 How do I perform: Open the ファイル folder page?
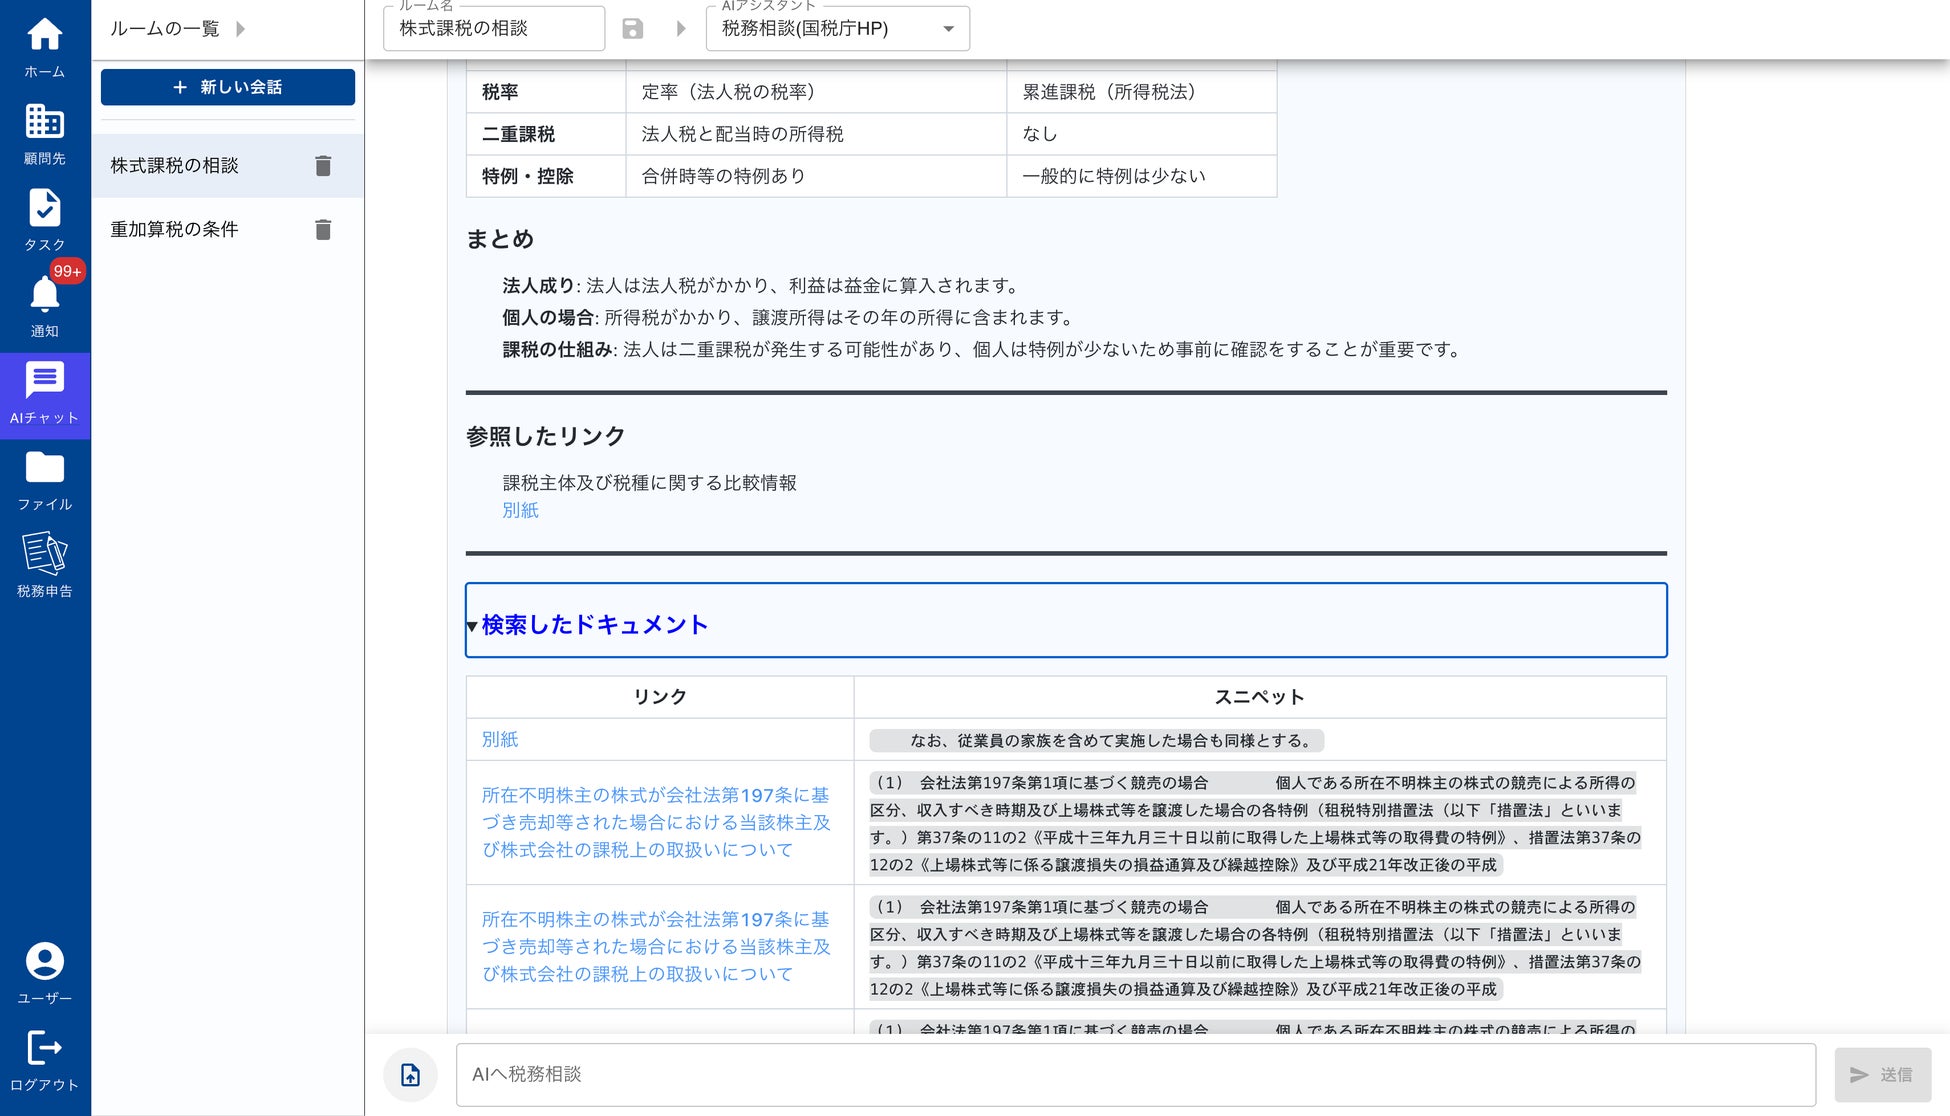tap(45, 481)
